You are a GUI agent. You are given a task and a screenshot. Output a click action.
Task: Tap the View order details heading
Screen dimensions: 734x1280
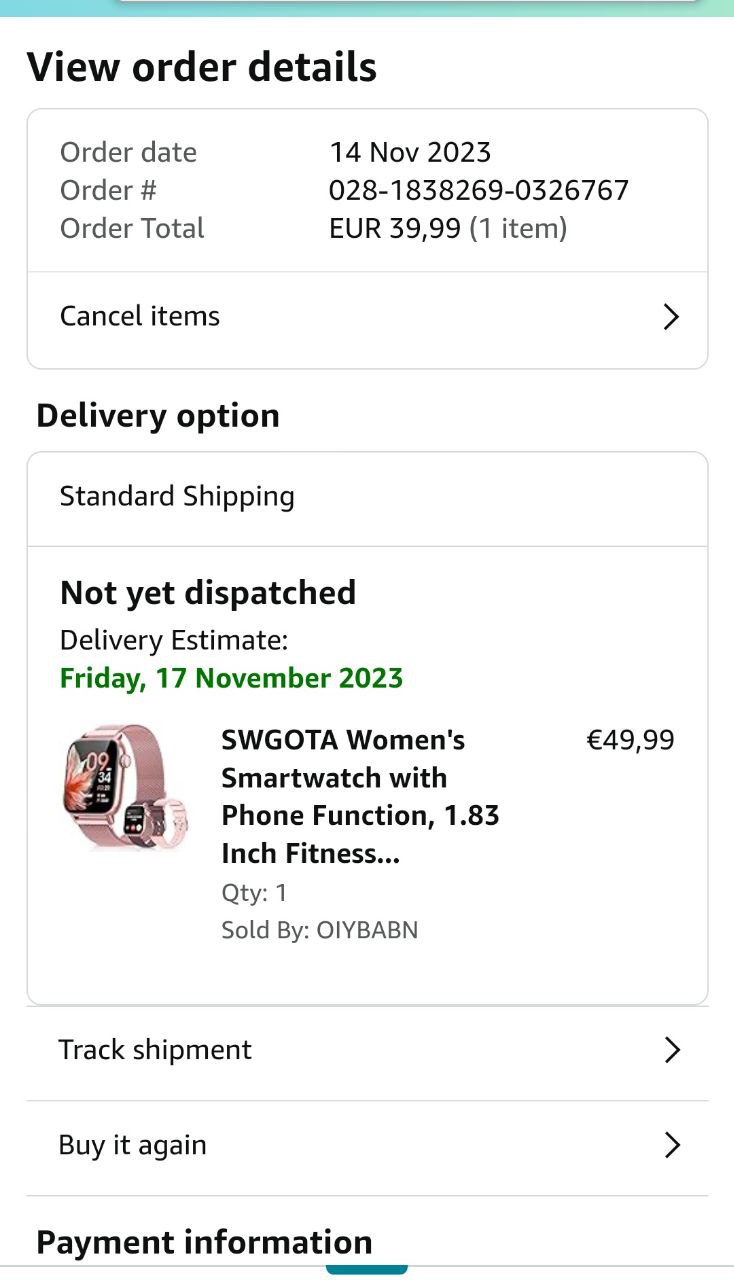point(202,67)
